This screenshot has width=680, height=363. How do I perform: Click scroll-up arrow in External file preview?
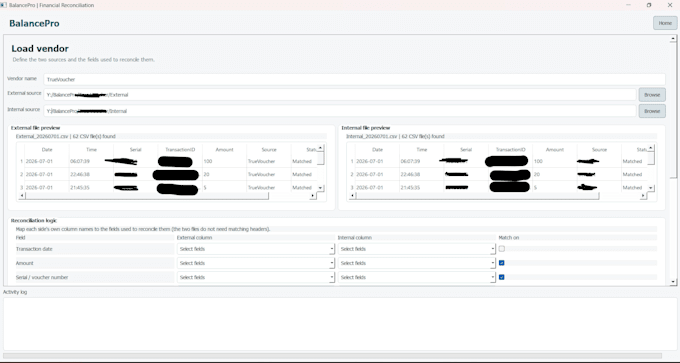(320, 148)
